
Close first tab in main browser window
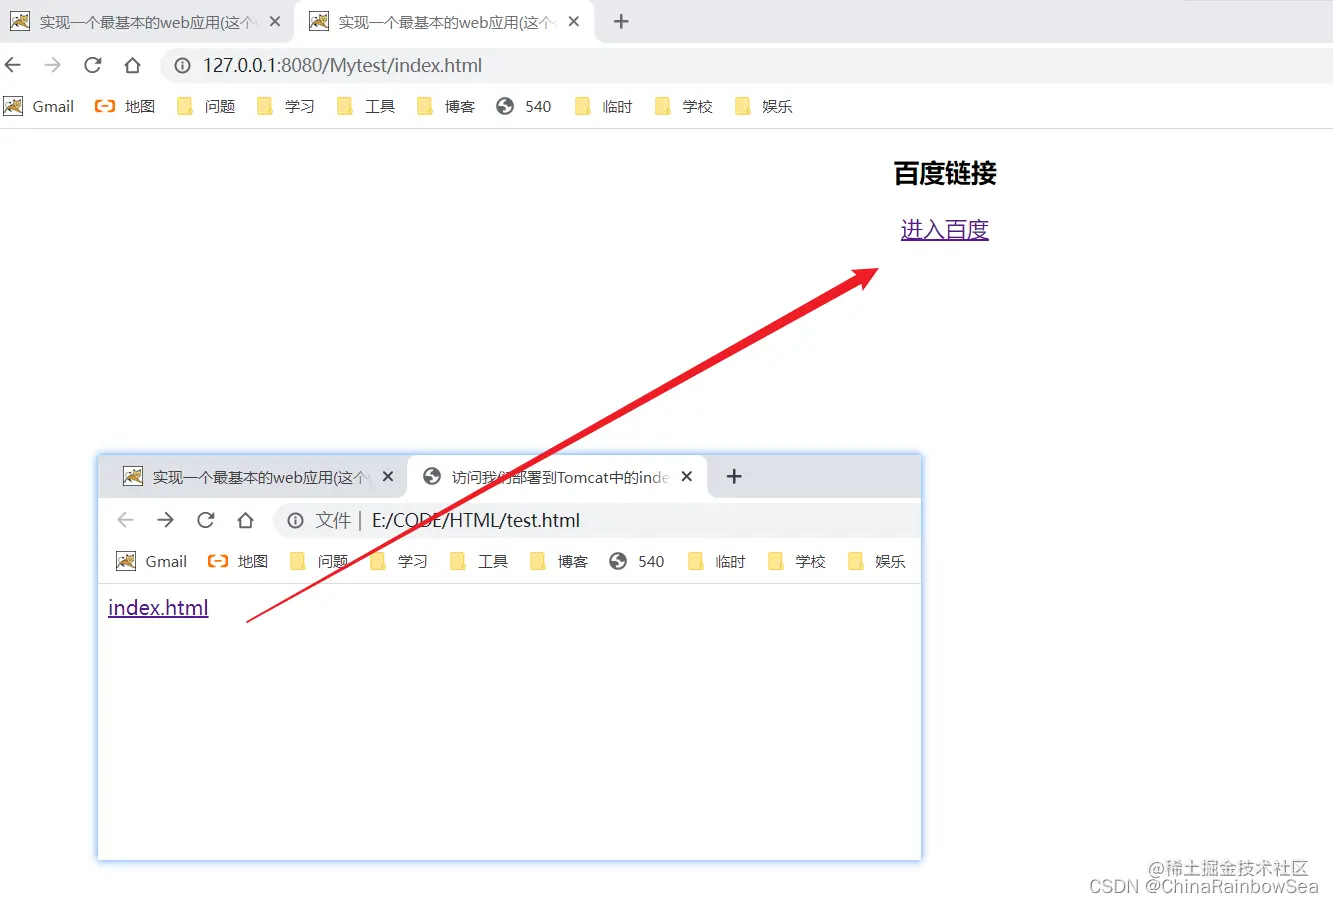(275, 21)
